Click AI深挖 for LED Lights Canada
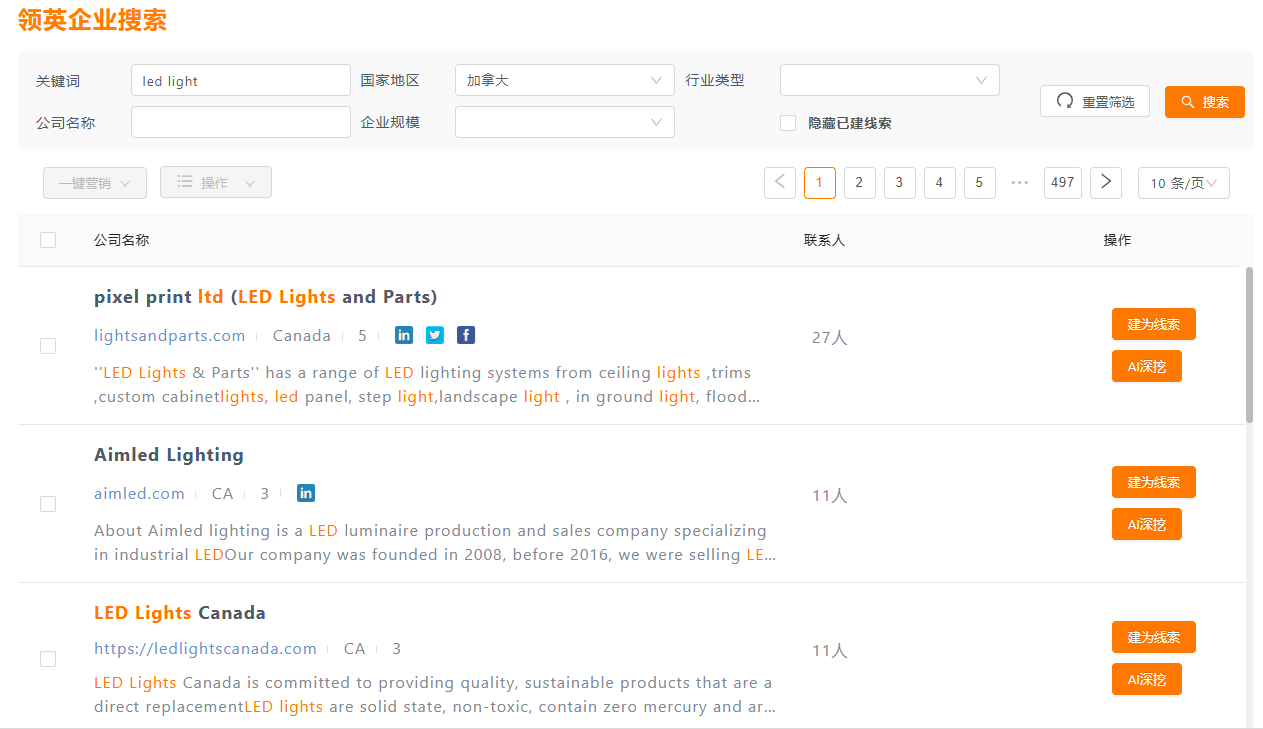Image resolution: width=1263 pixels, height=729 pixels. click(1147, 679)
